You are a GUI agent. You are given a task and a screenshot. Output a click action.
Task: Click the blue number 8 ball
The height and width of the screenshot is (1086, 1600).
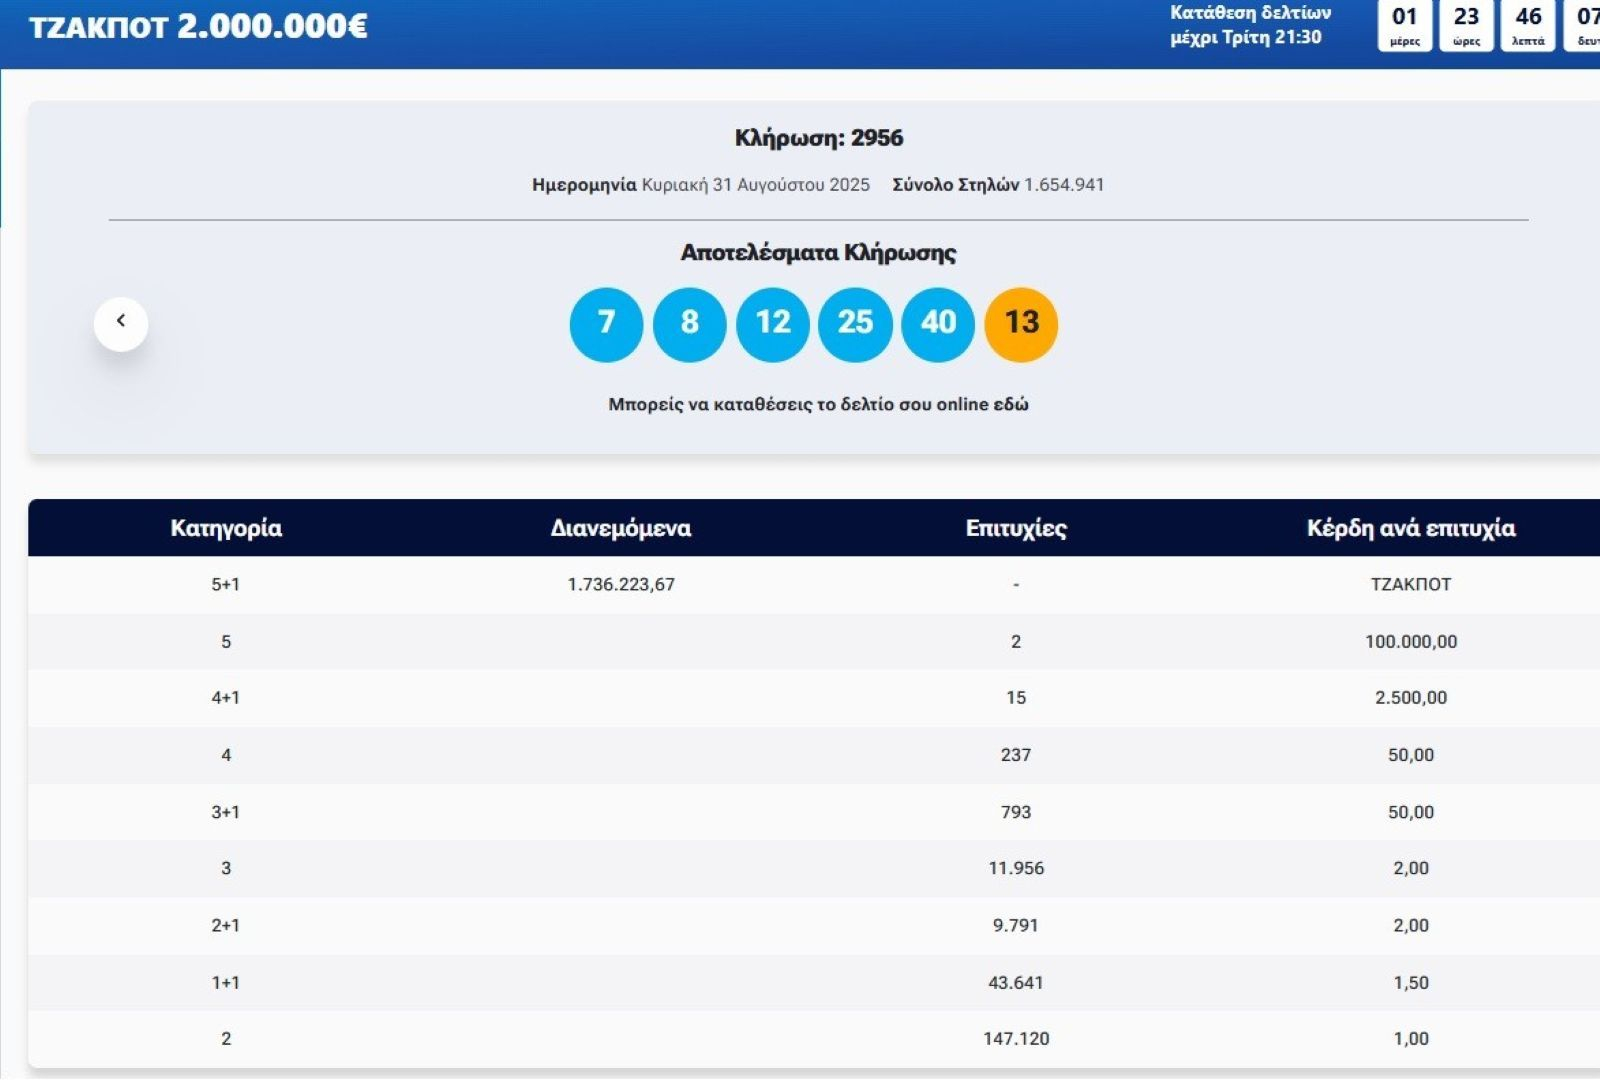(689, 324)
